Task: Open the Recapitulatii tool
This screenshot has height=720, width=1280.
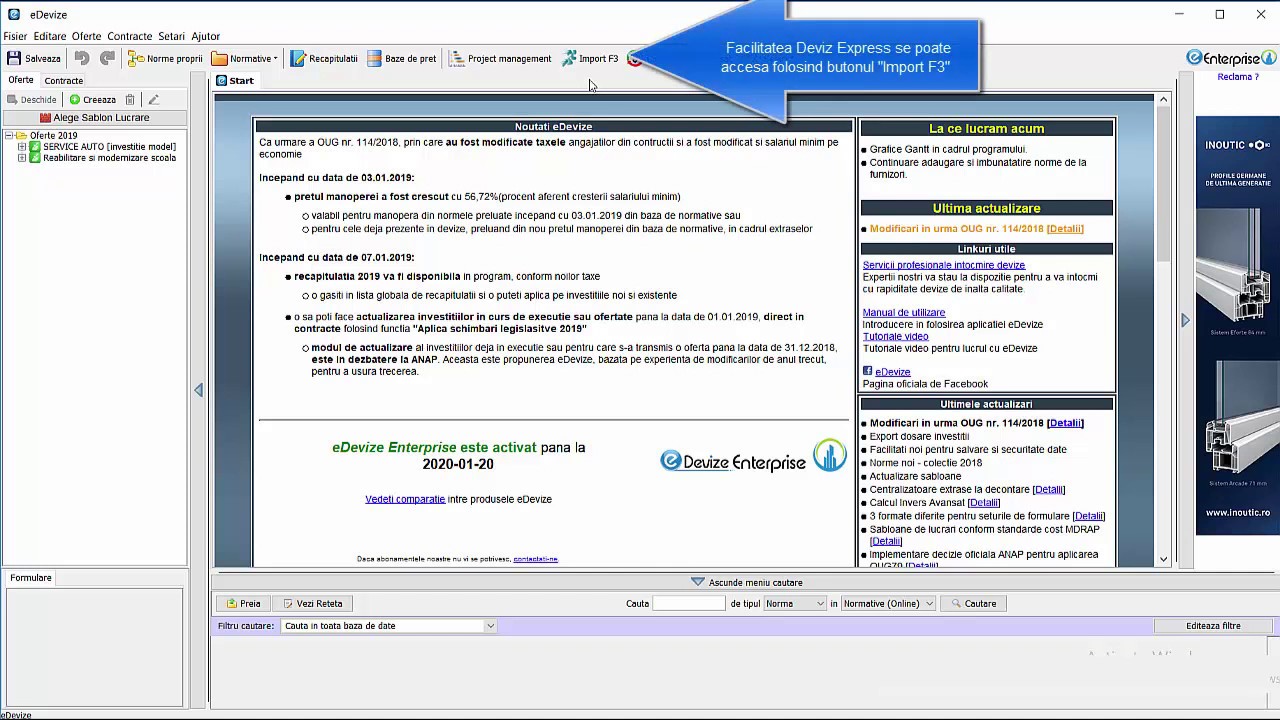Action: (324, 59)
